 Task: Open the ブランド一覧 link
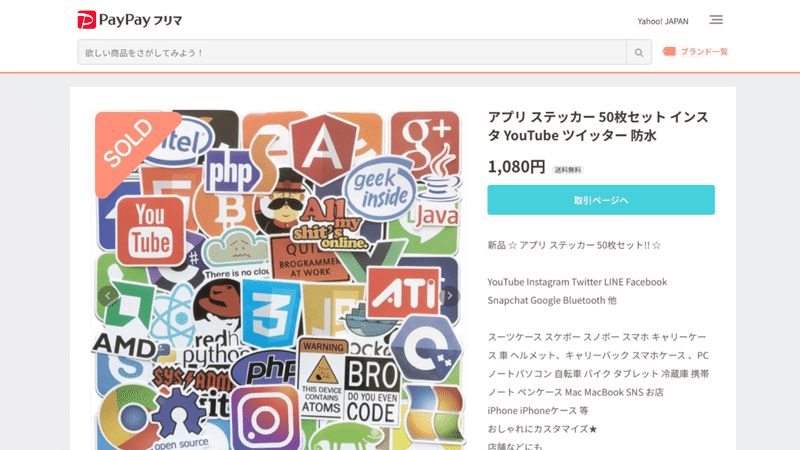coord(704,52)
